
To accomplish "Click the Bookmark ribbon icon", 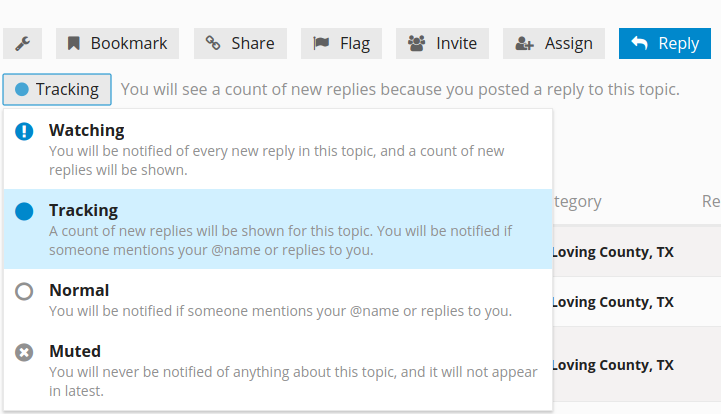I will (x=74, y=43).
